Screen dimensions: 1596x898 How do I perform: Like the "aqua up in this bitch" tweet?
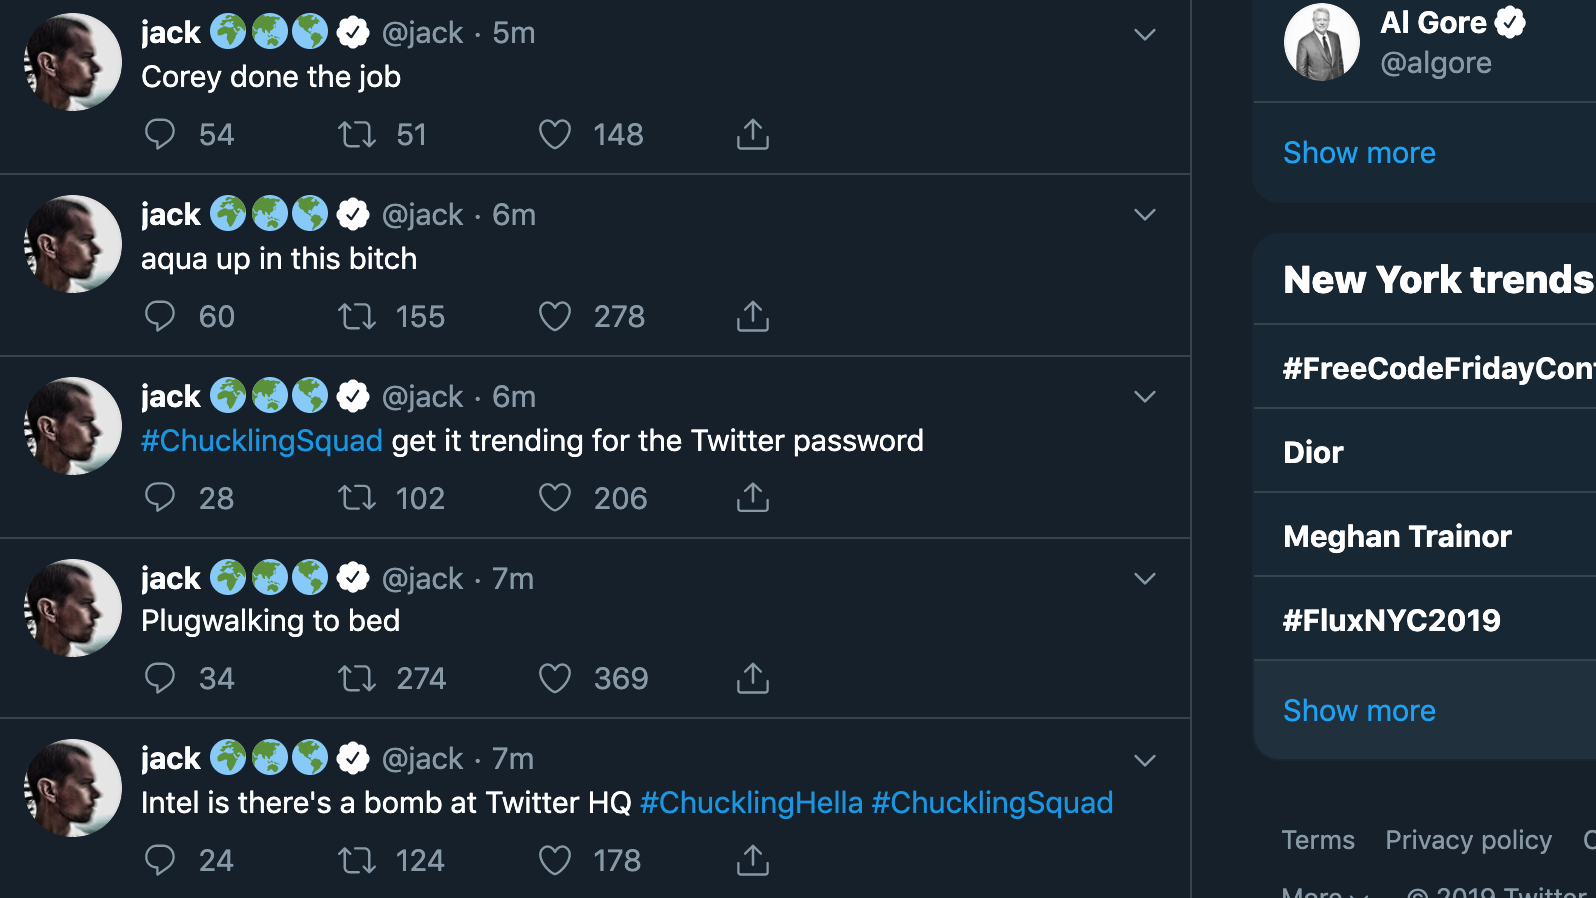click(x=555, y=317)
